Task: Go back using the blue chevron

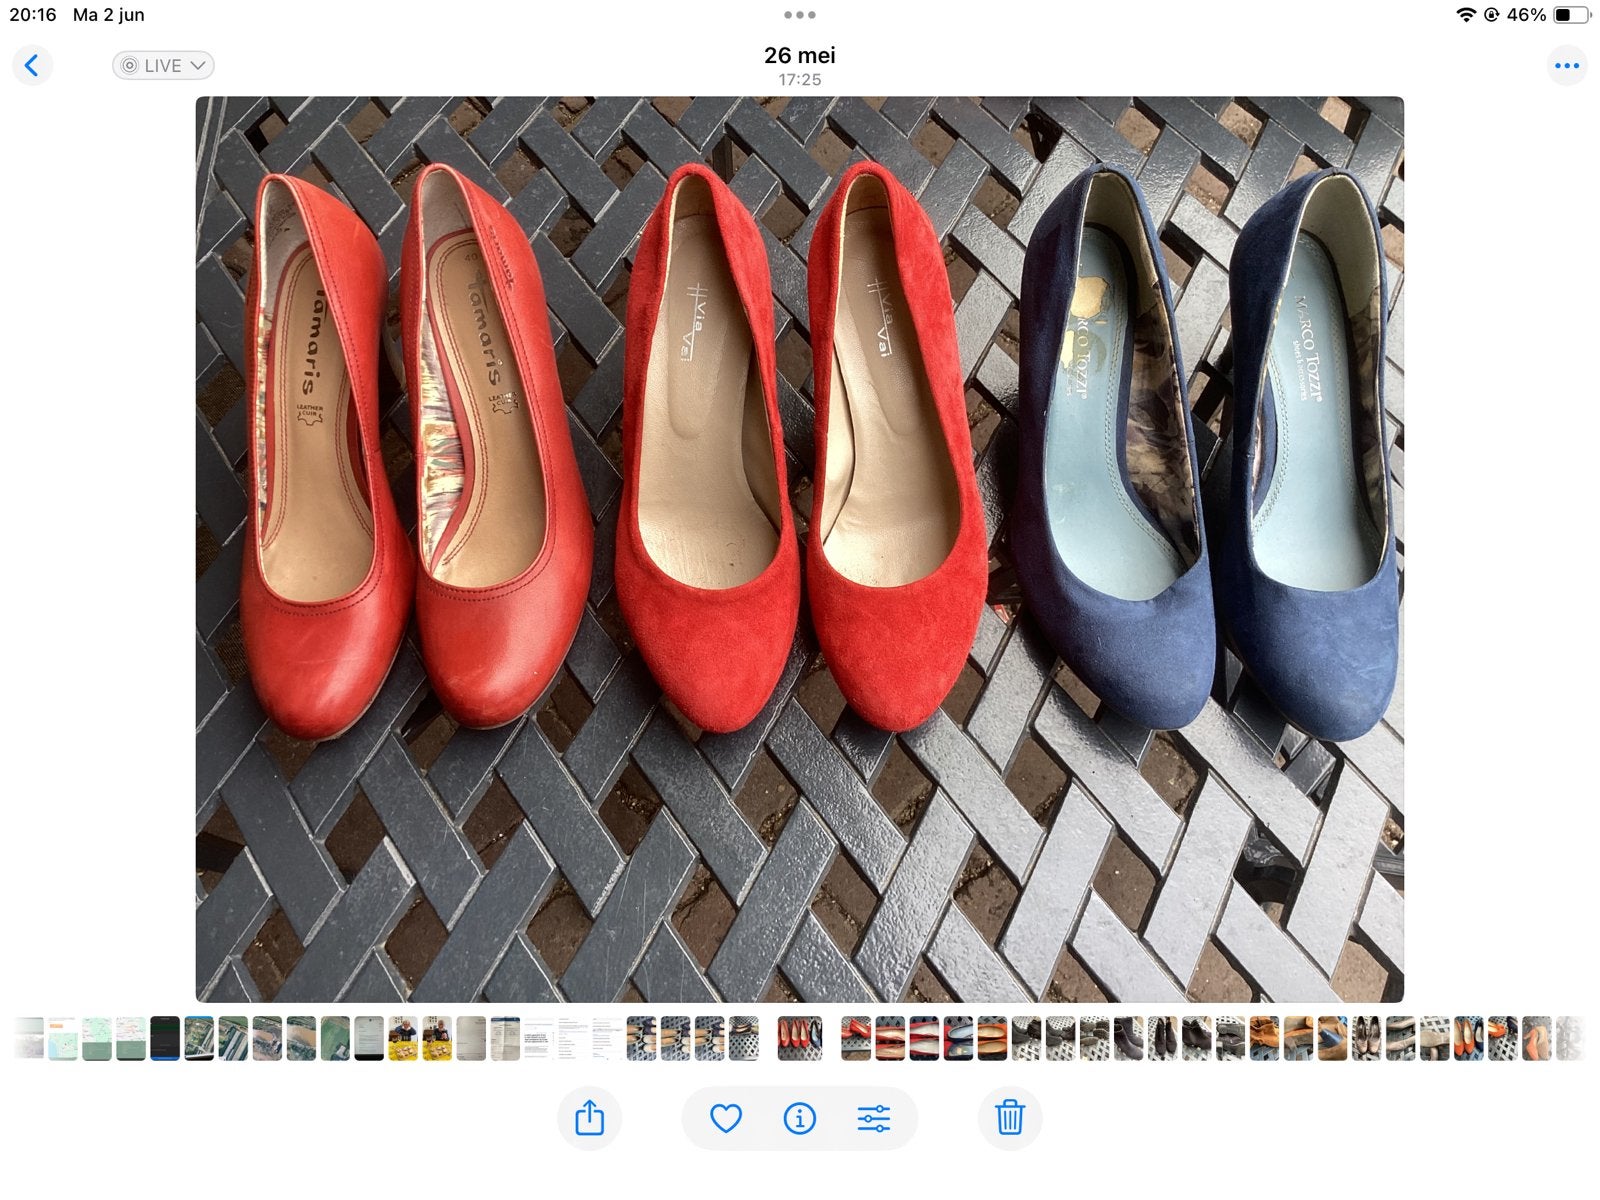Action: coord(32,66)
